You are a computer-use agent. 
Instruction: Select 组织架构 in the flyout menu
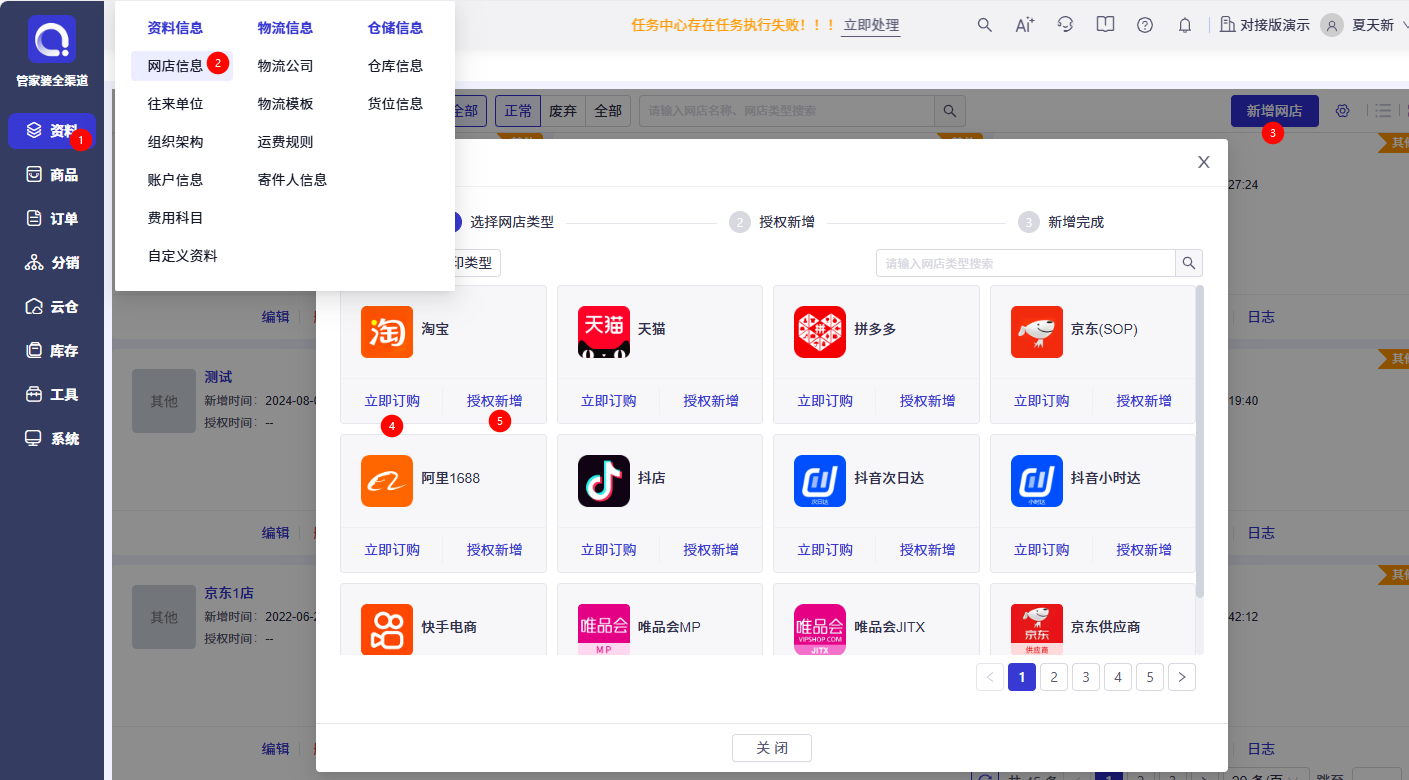coord(176,142)
